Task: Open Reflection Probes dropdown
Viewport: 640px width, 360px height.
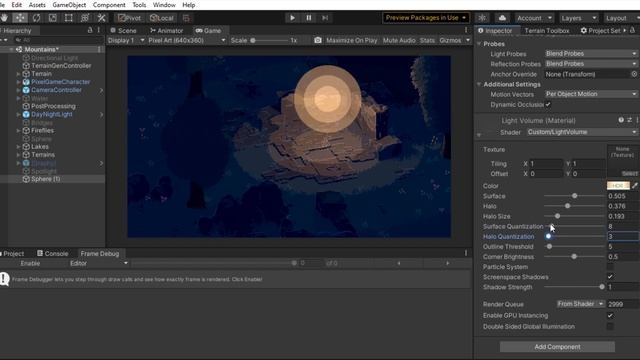Action: (x=591, y=64)
